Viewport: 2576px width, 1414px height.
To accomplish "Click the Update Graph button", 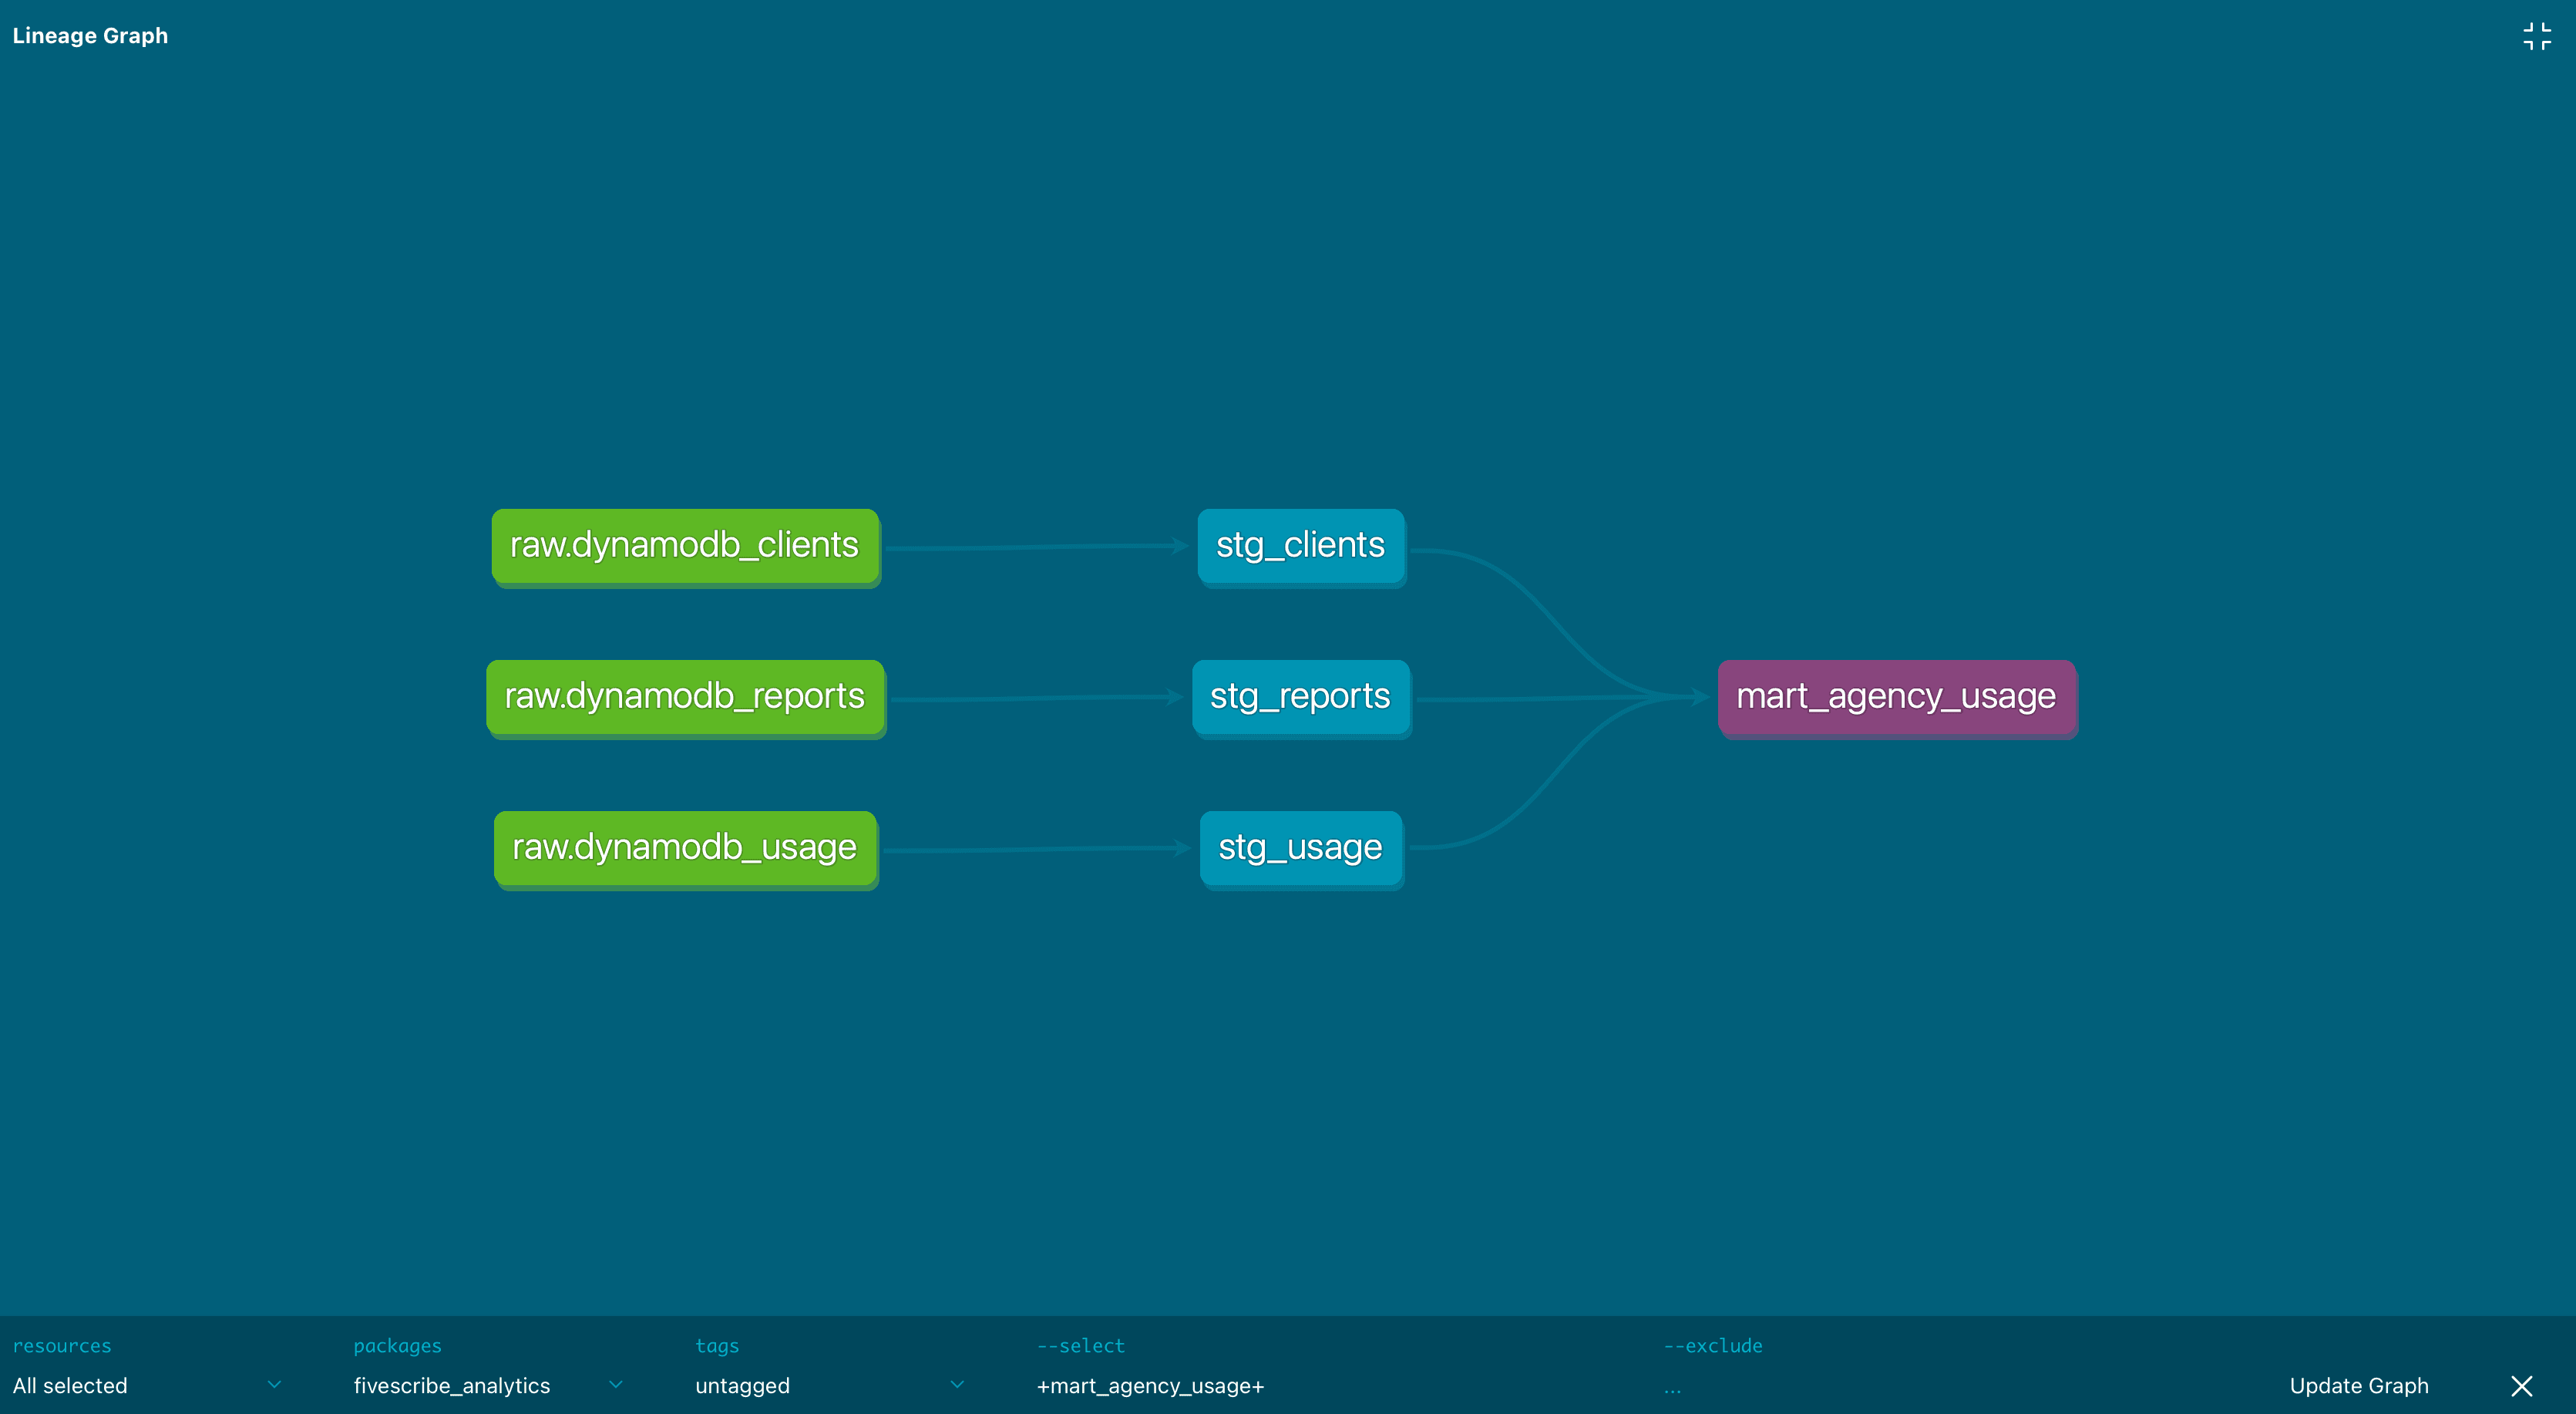I will pyautogui.click(x=2358, y=1386).
